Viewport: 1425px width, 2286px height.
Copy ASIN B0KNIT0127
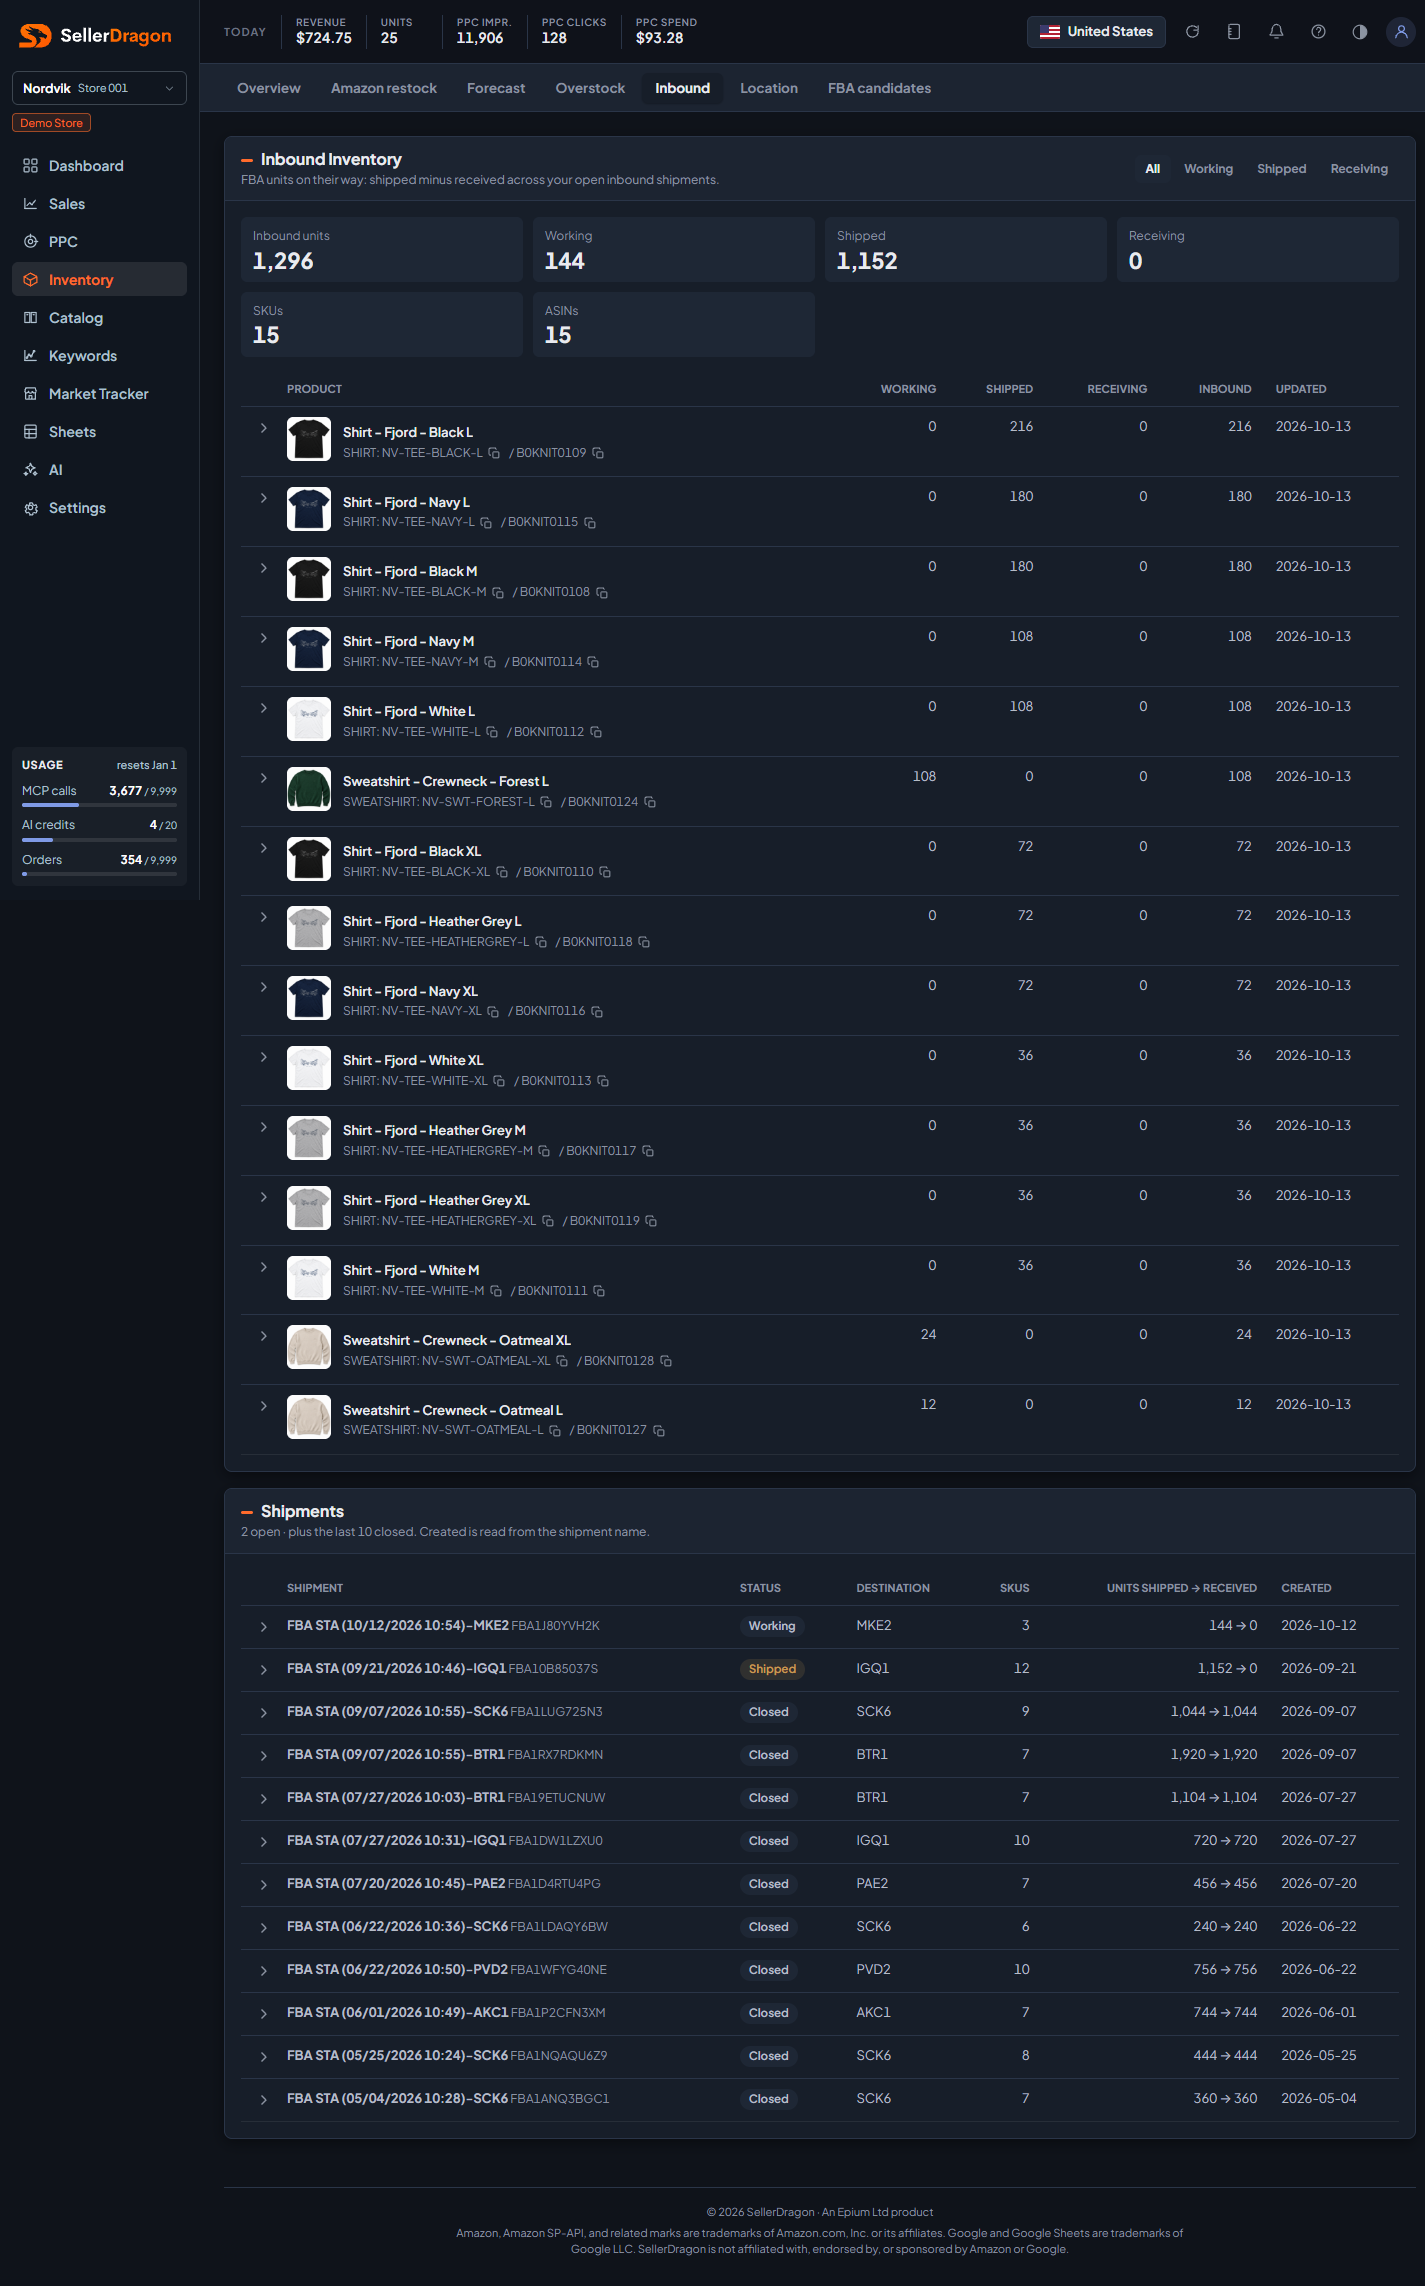tap(659, 1431)
